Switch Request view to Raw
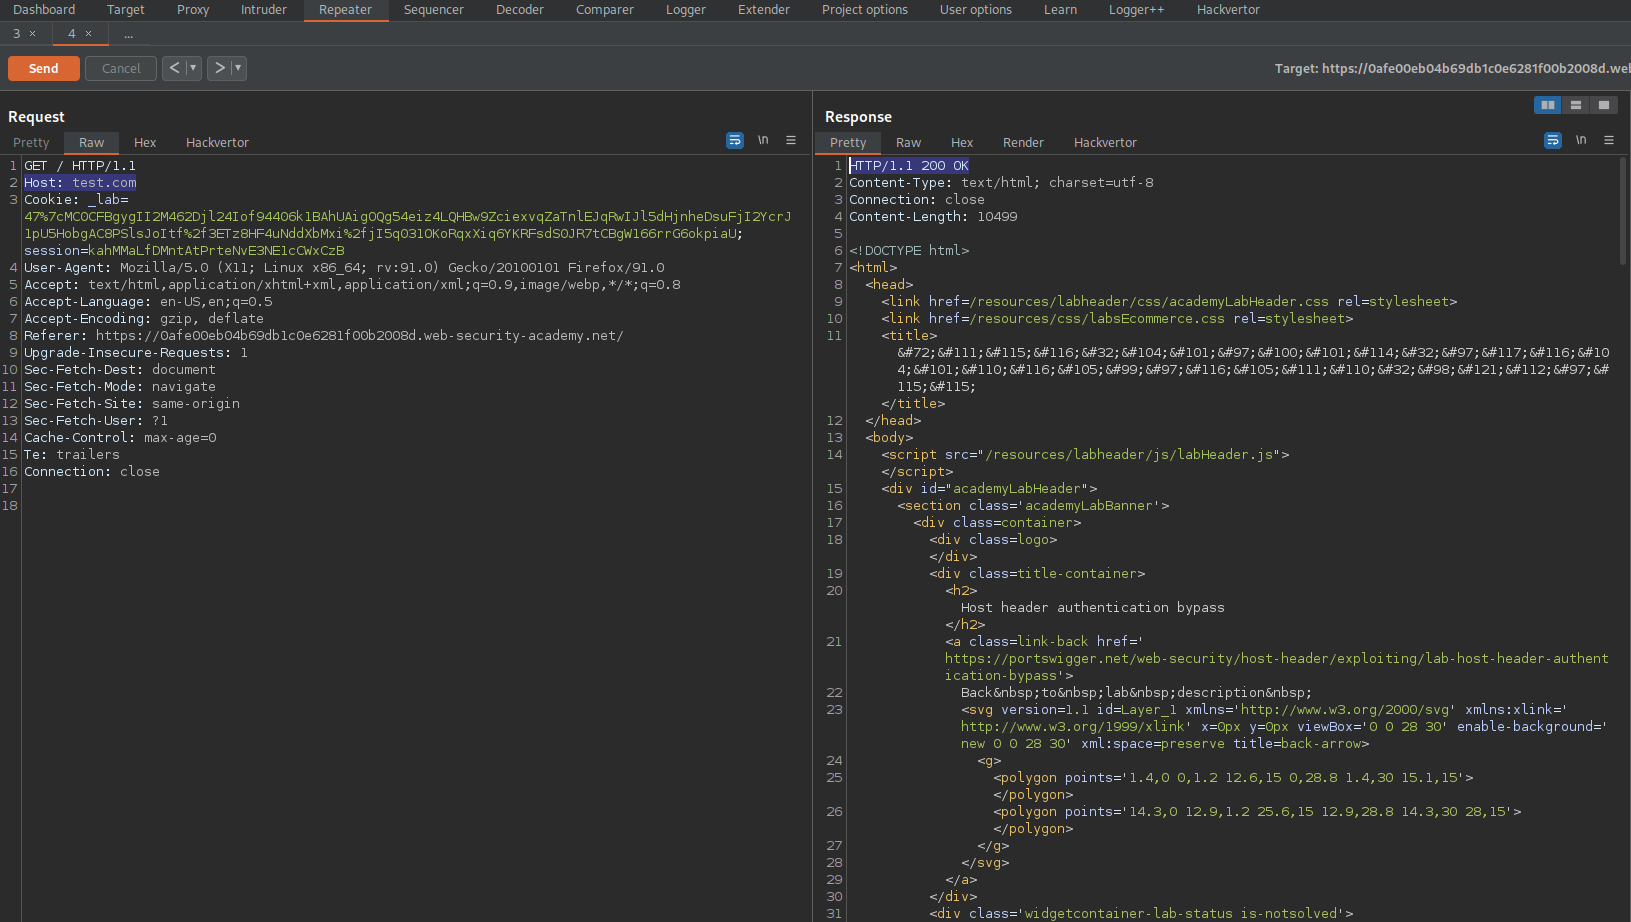The image size is (1631, 922). point(92,142)
